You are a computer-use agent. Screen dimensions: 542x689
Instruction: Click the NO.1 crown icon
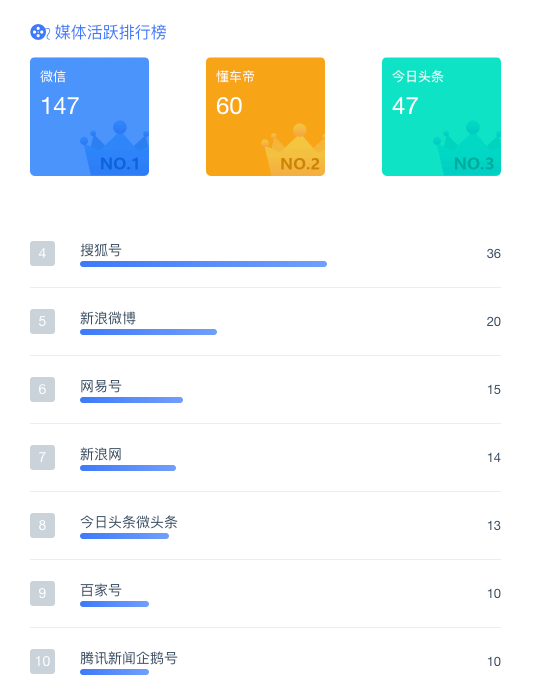[x=115, y=148]
